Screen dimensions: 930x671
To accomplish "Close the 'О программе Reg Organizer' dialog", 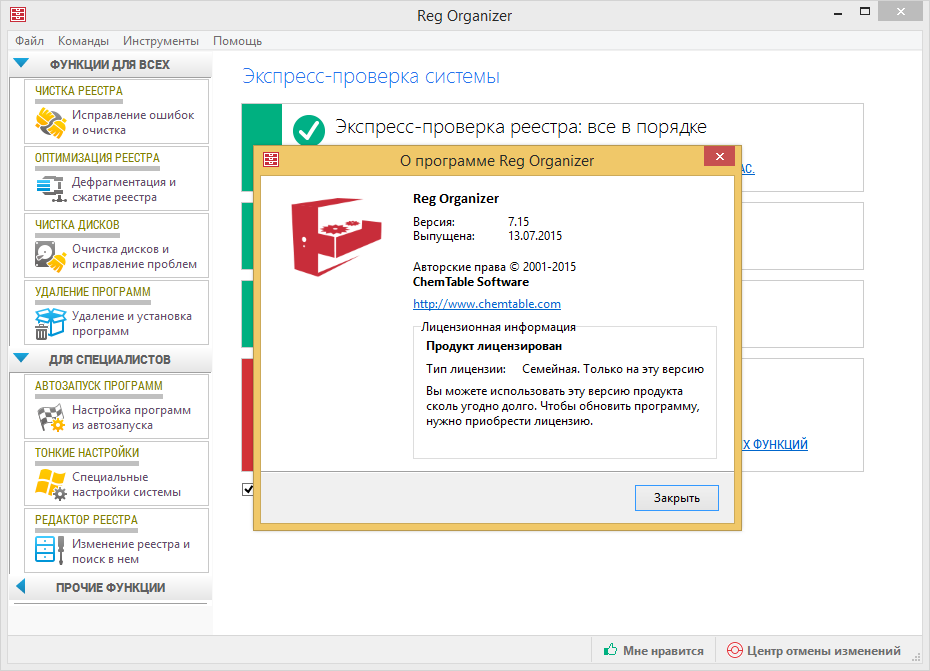I will (x=676, y=497).
